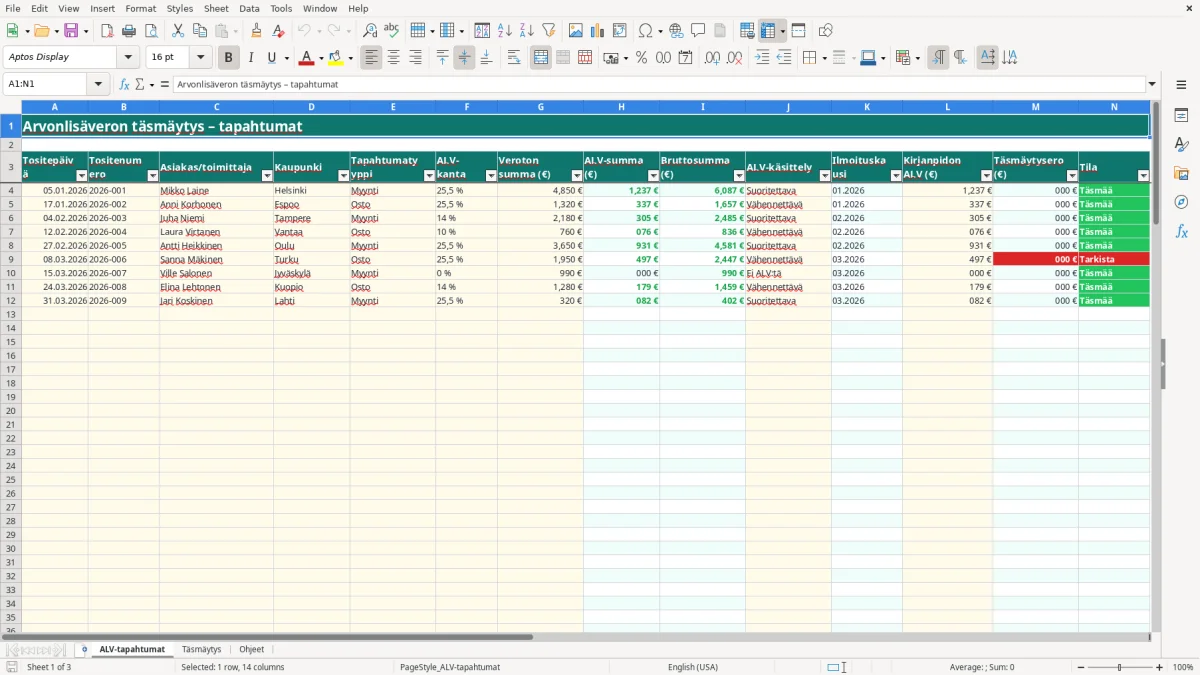Click the formula input line

click(659, 84)
